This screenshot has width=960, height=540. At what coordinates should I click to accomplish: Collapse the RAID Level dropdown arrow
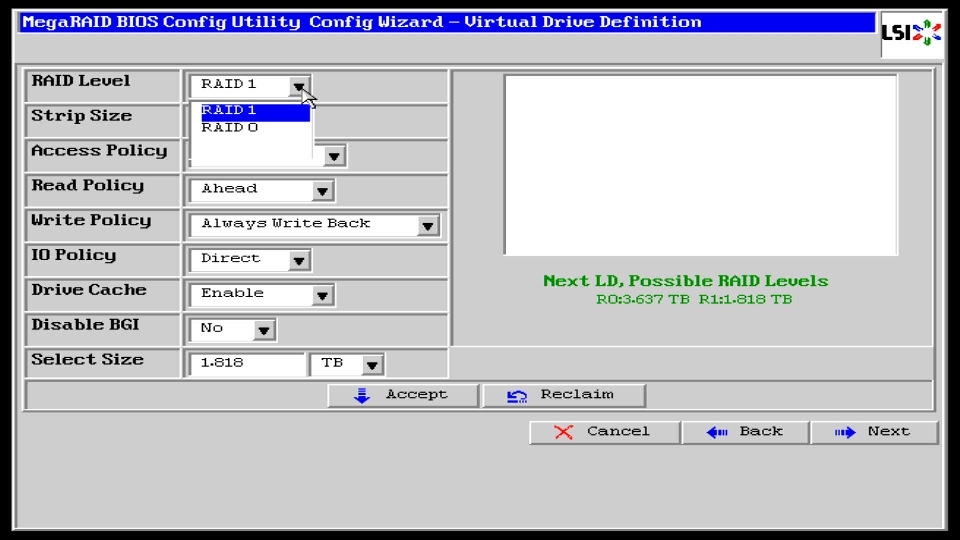[299, 86]
